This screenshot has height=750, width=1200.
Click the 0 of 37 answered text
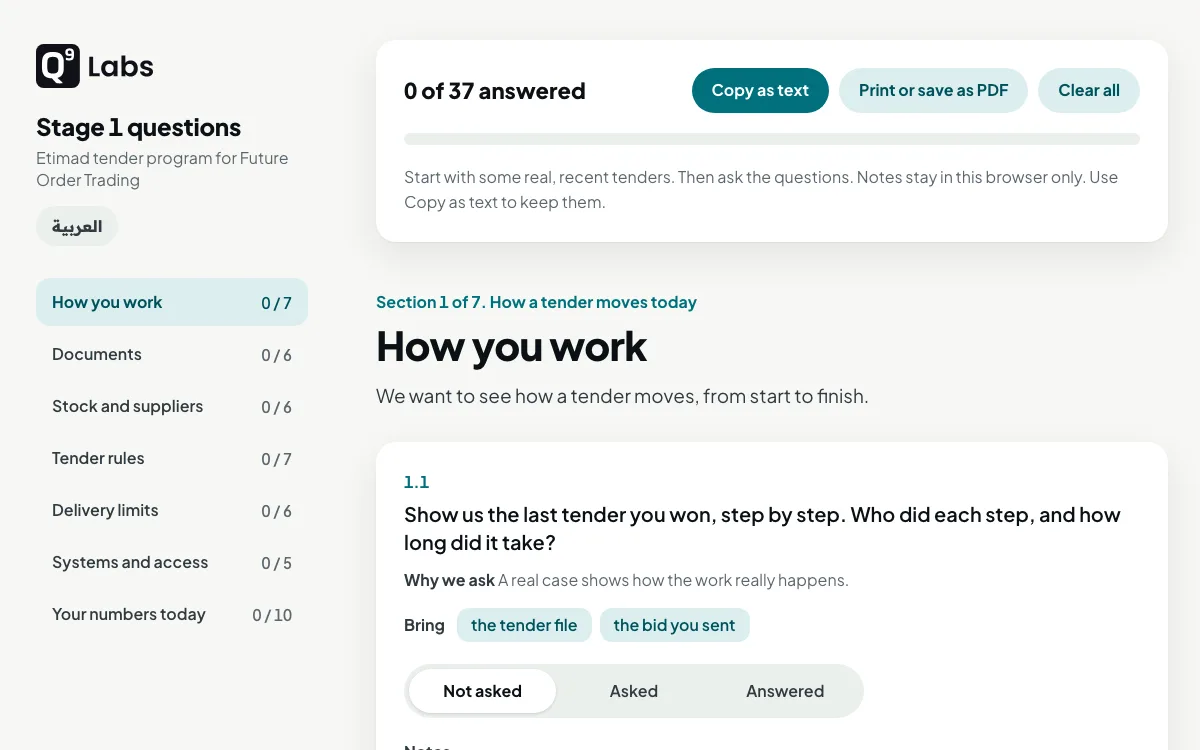point(495,91)
